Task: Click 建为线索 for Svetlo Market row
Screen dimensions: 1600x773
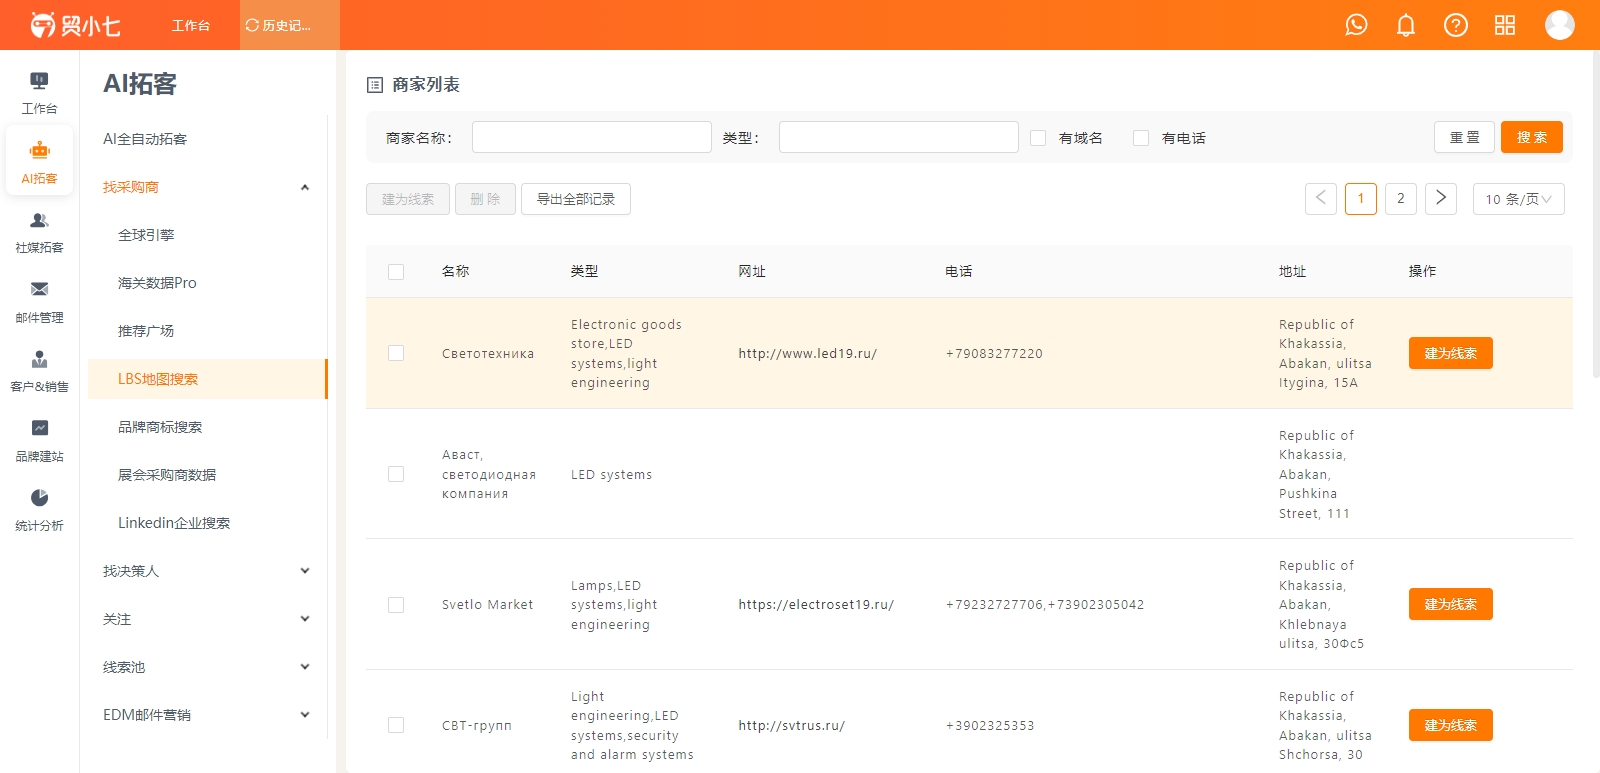Action: click(1450, 604)
